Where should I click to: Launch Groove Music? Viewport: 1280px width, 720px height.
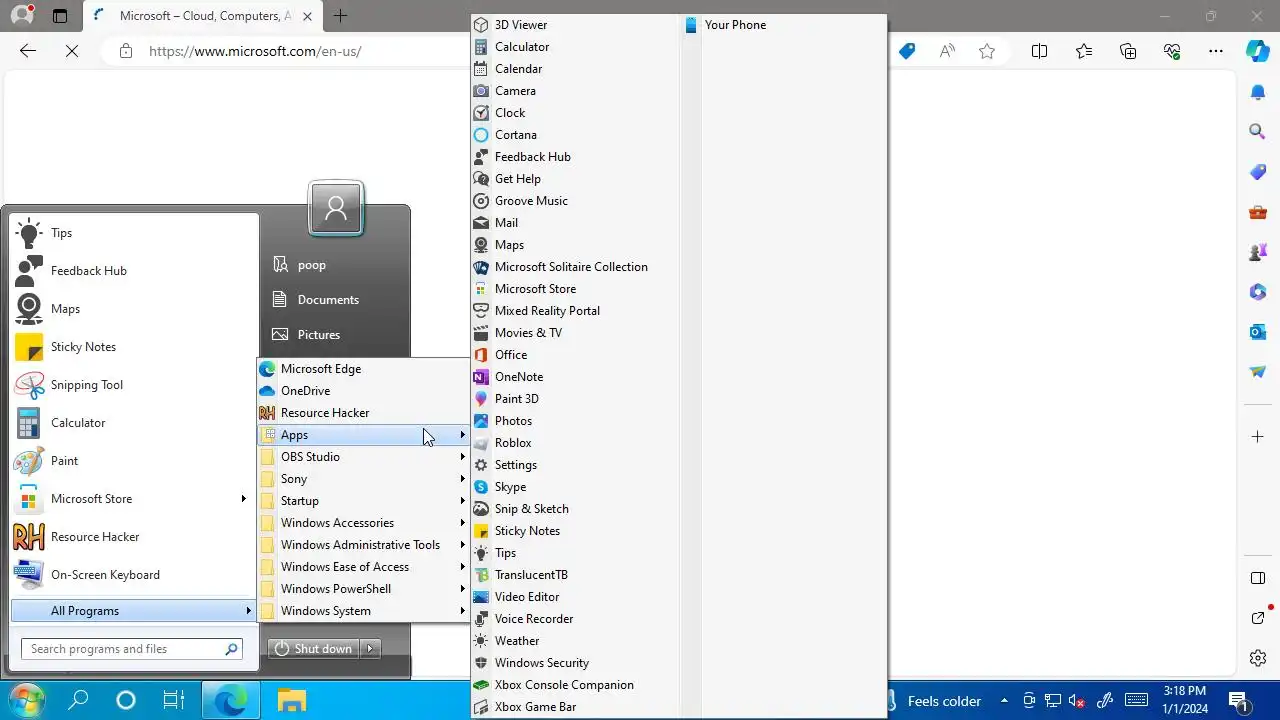click(575, 201)
